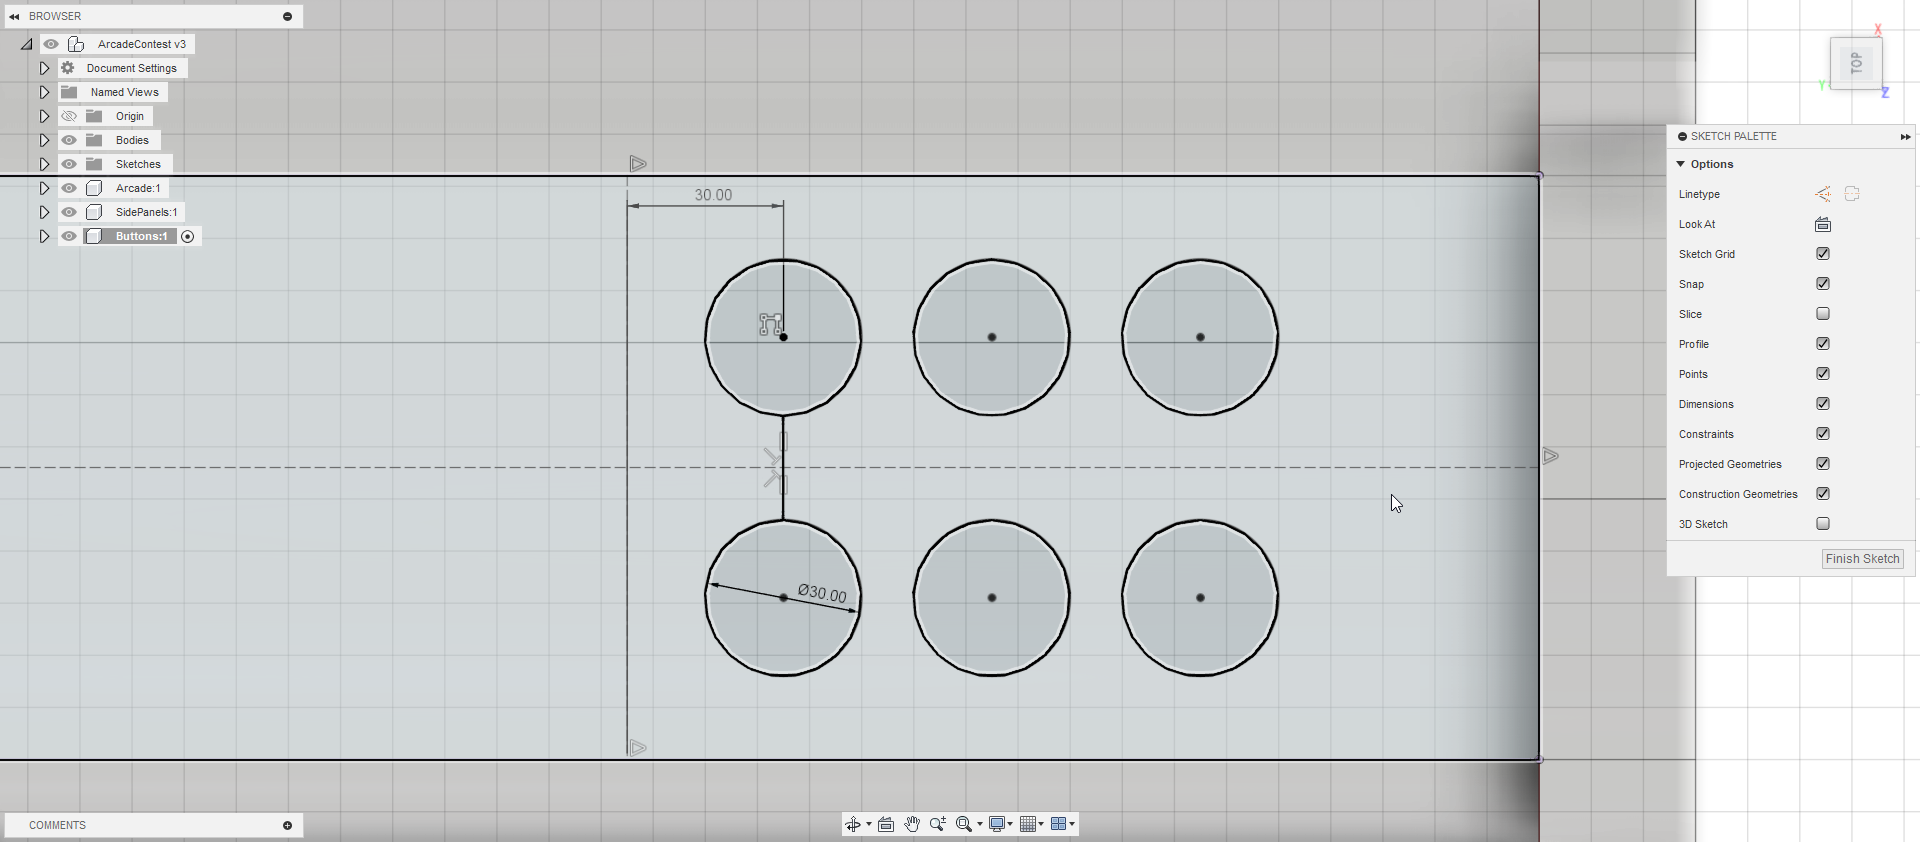This screenshot has height=842, width=1920.
Task: Uncheck the Dimensions checkbox
Action: (x=1823, y=404)
